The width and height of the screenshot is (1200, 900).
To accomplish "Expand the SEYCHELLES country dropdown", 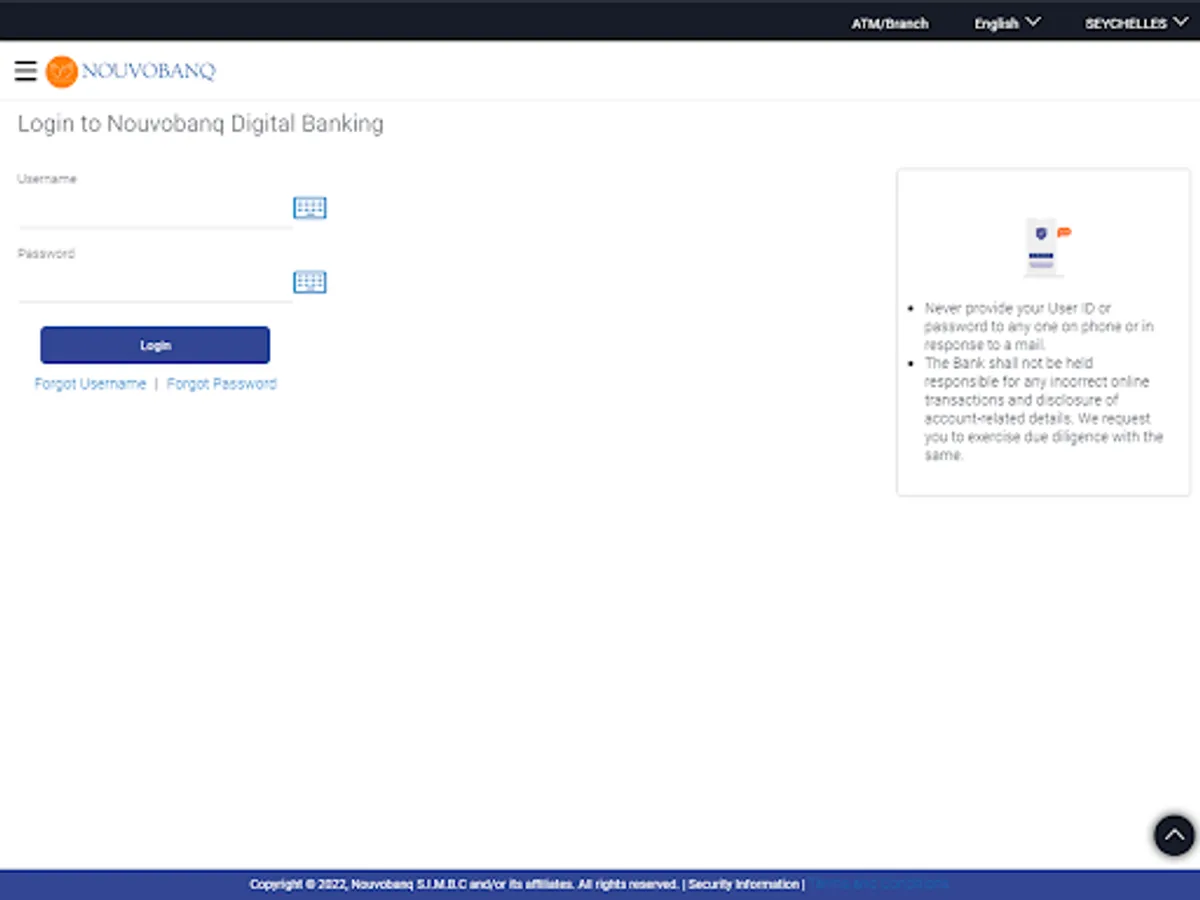I will pyautogui.click(x=1137, y=23).
